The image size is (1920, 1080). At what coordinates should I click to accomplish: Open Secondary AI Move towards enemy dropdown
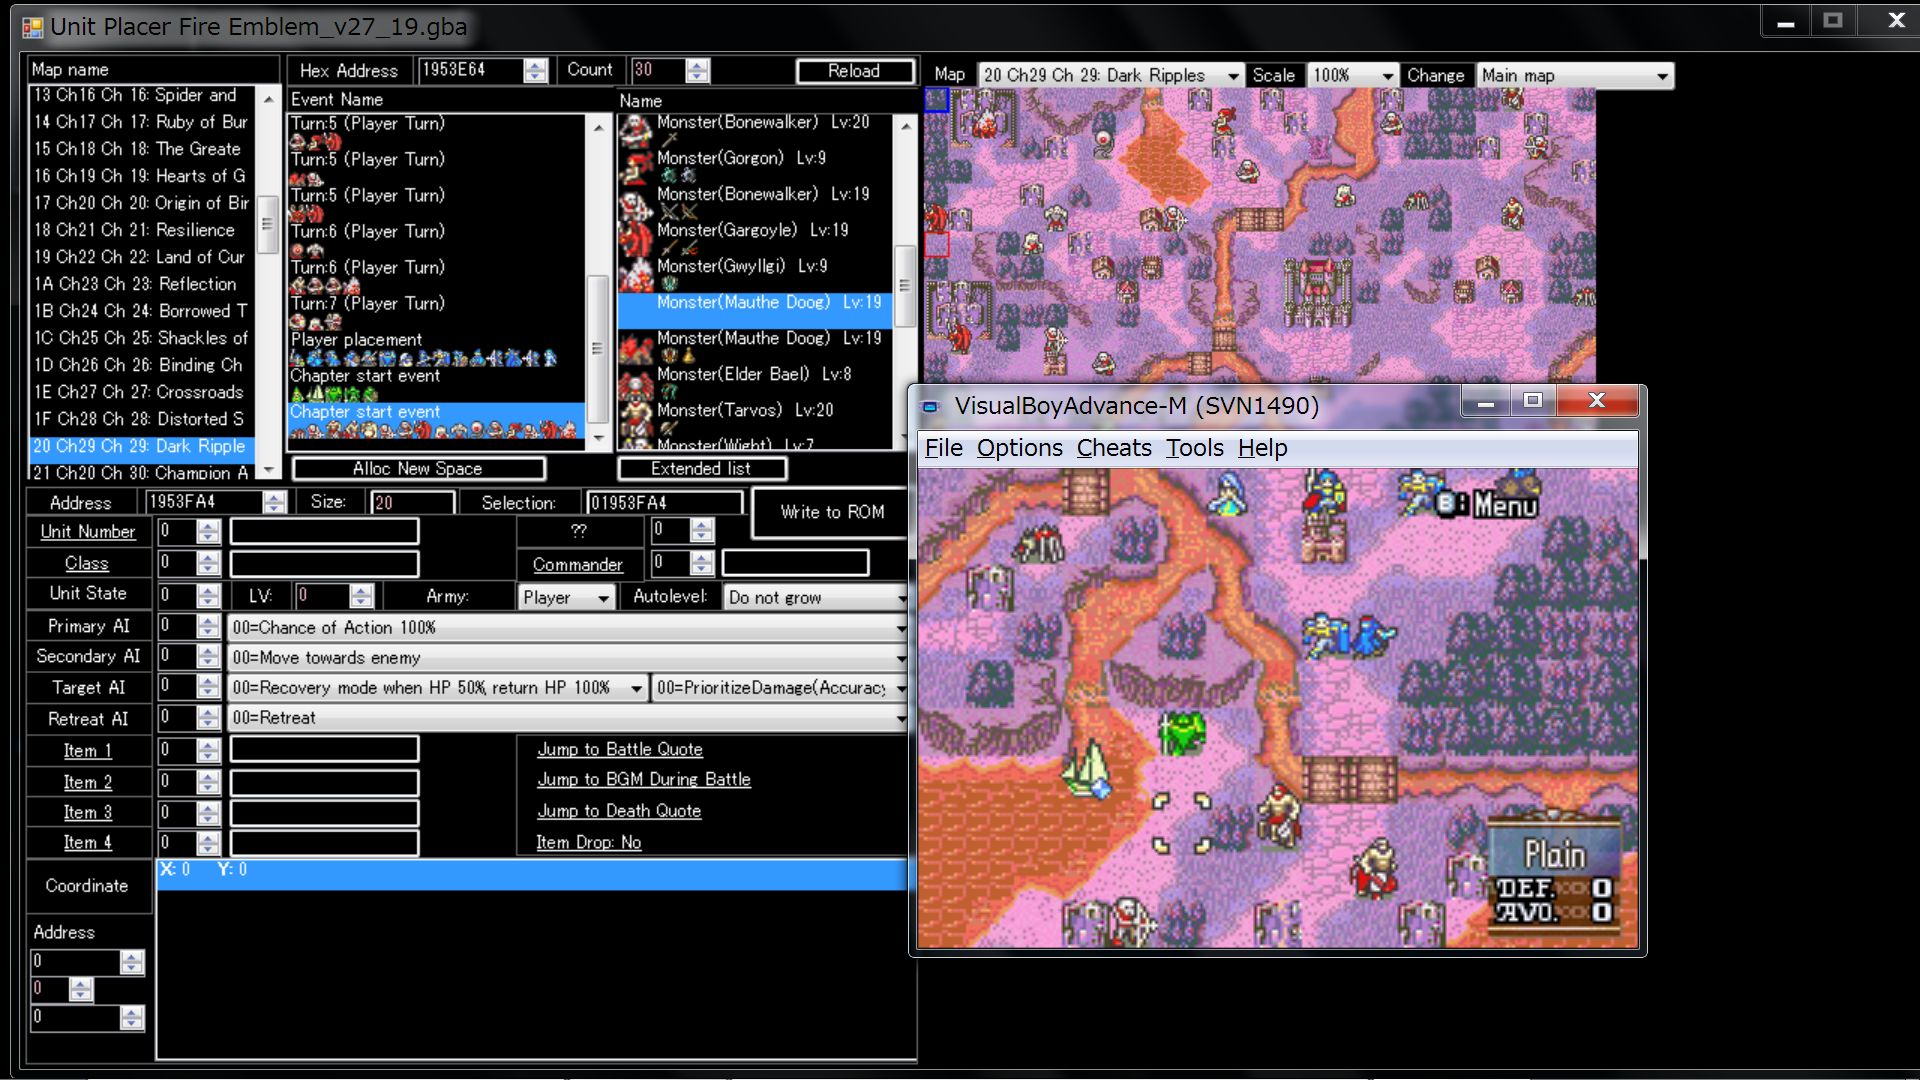568,657
